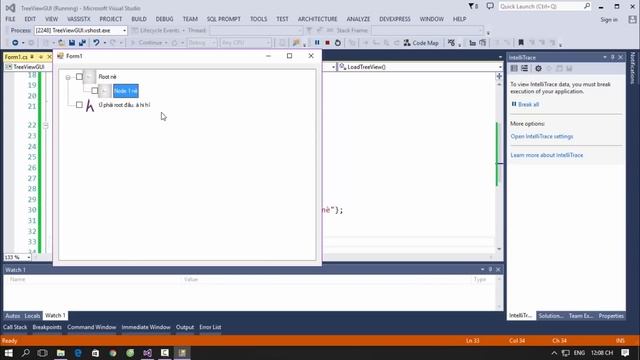This screenshot has width=640, height=360.
Task: Open the Watch 1 window options dropdown arrow
Action: click(x=482, y=269)
